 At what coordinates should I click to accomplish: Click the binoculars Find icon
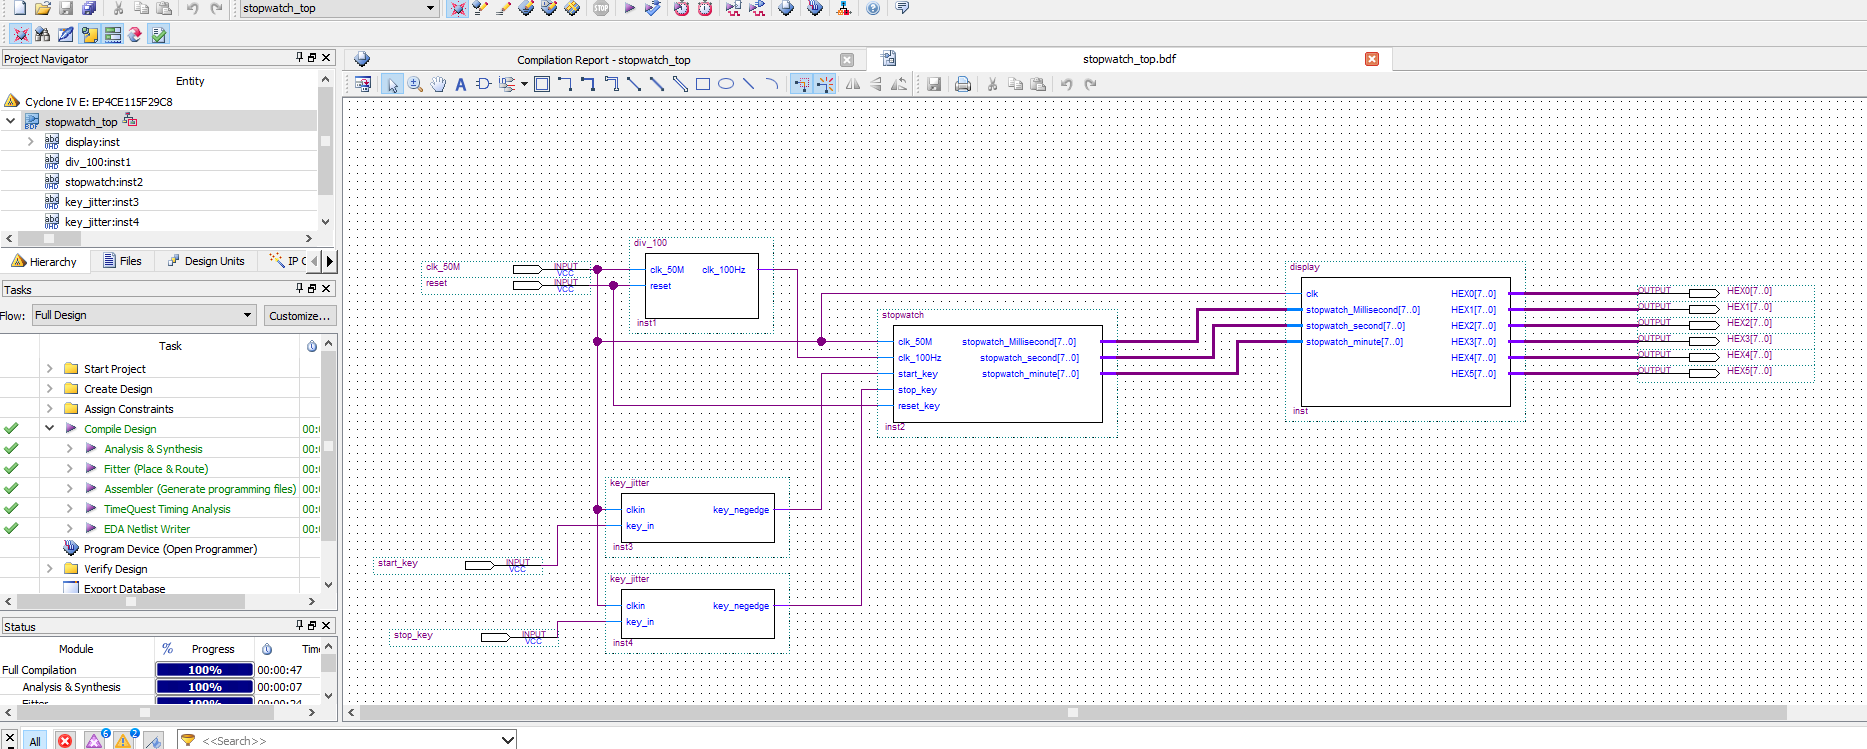pyautogui.click(x=43, y=34)
